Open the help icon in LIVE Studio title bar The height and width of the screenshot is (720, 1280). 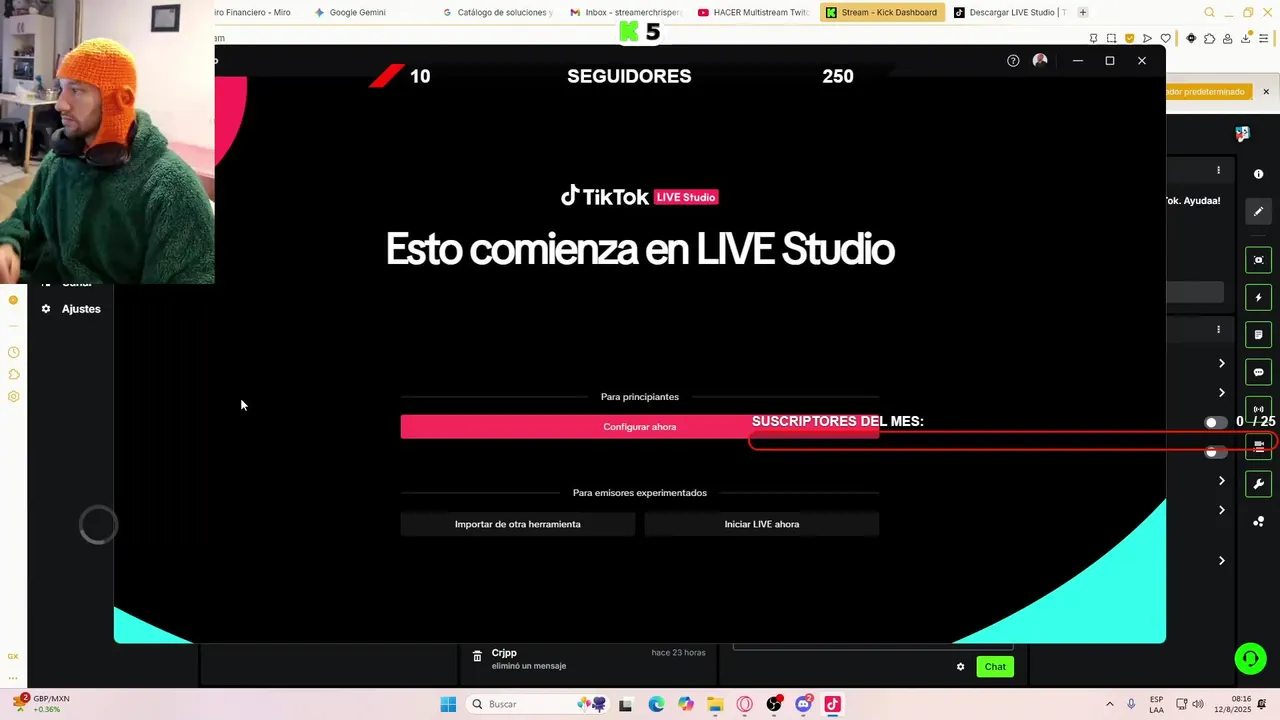tap(1013, 61)
